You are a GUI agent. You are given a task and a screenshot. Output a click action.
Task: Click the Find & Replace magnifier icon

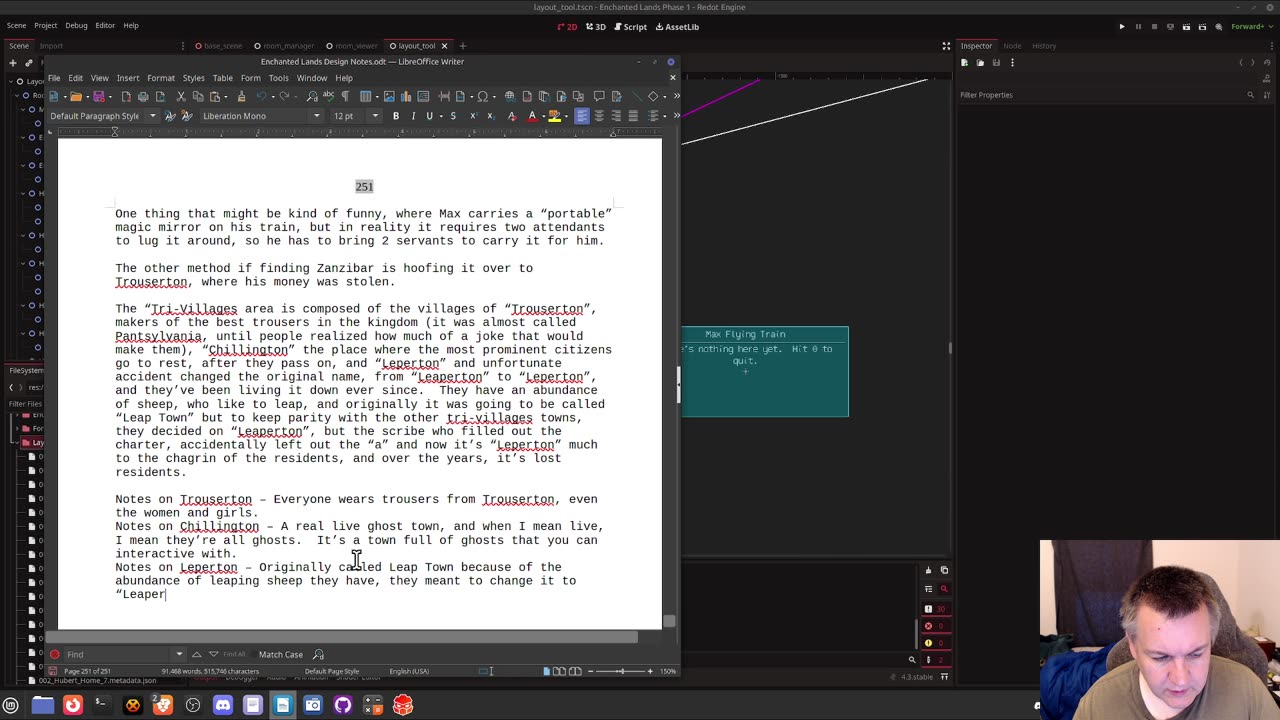point(311,96)
